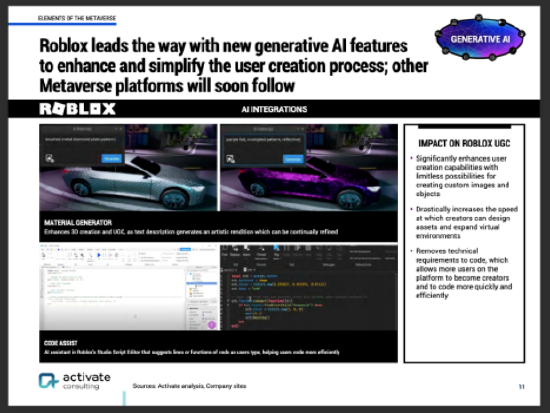This screenshot has height=413, width=550.
Task: Click slide title "Roblox leads the way"
Action: [x=234, y=66]
